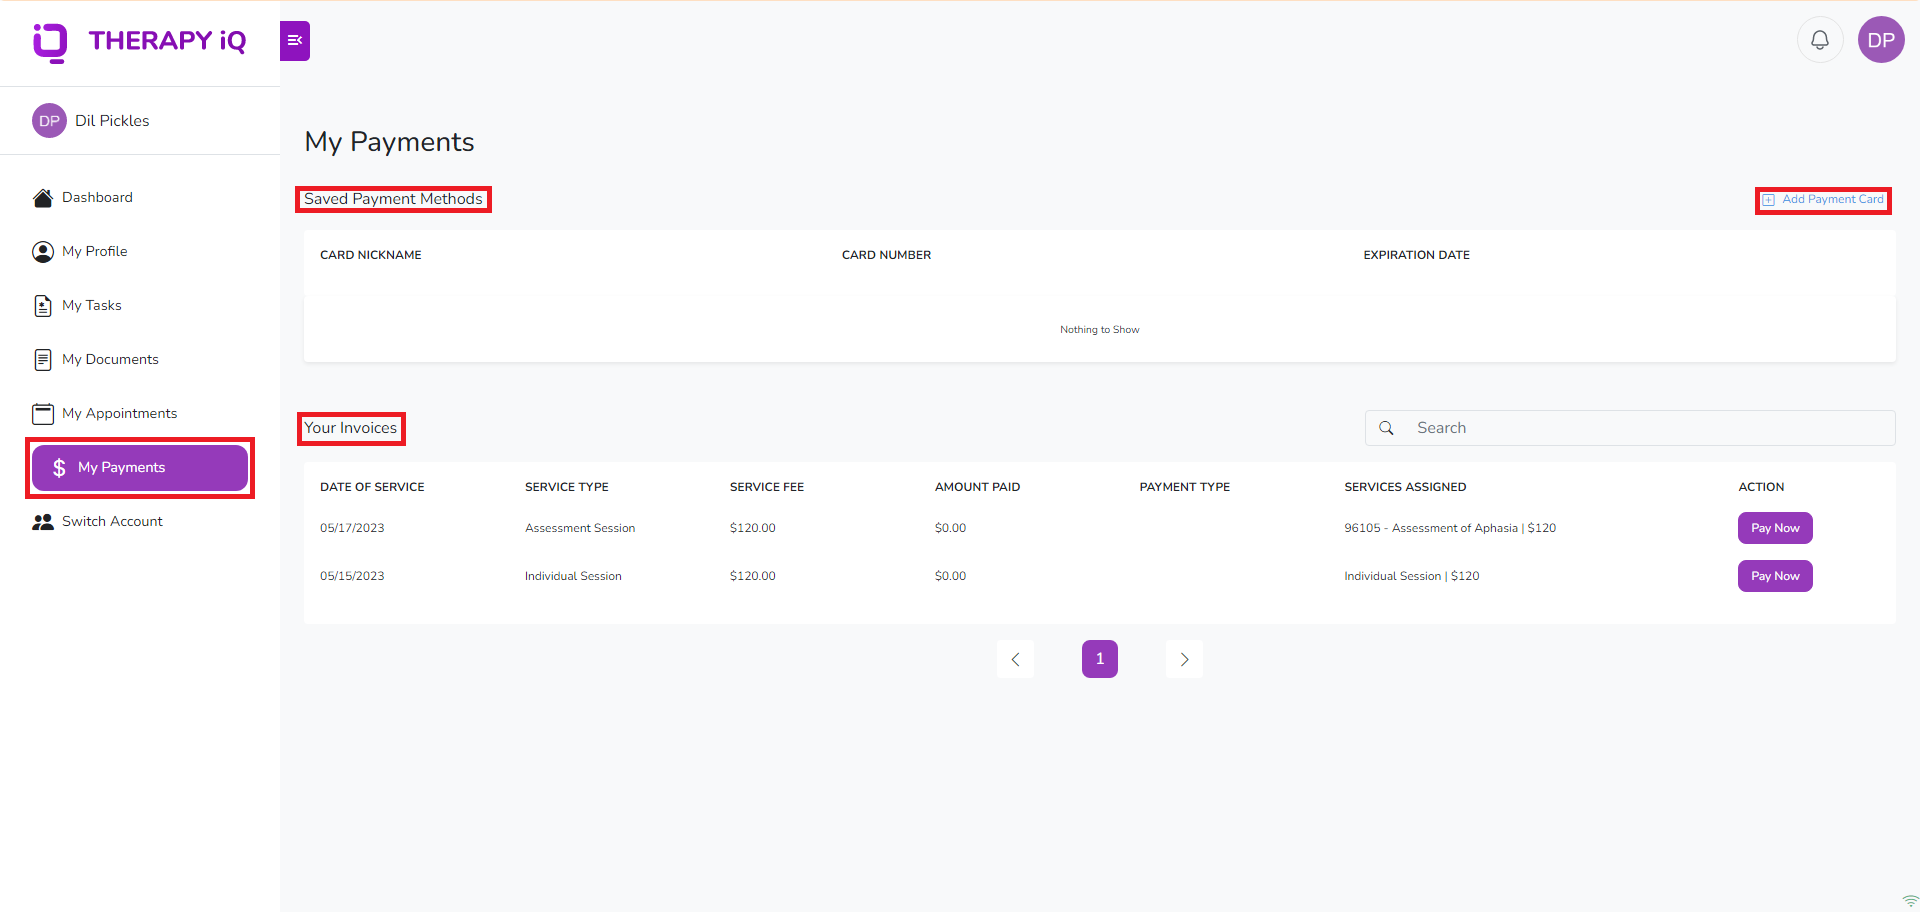Select page 1 in pagination

(x=1100, y=659)
